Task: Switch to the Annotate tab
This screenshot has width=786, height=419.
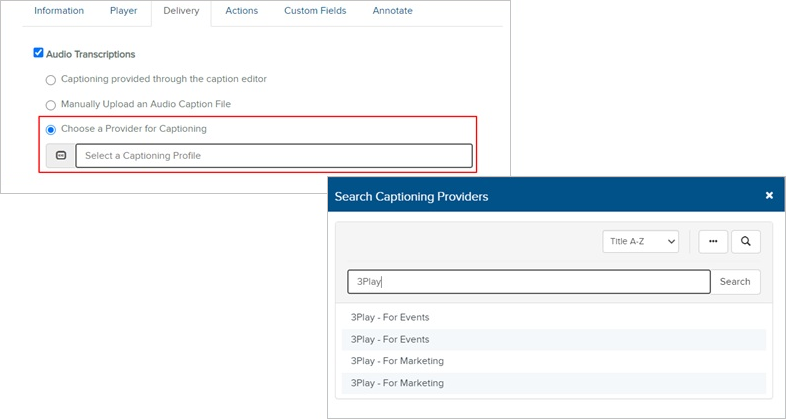Action: (392, 11)
